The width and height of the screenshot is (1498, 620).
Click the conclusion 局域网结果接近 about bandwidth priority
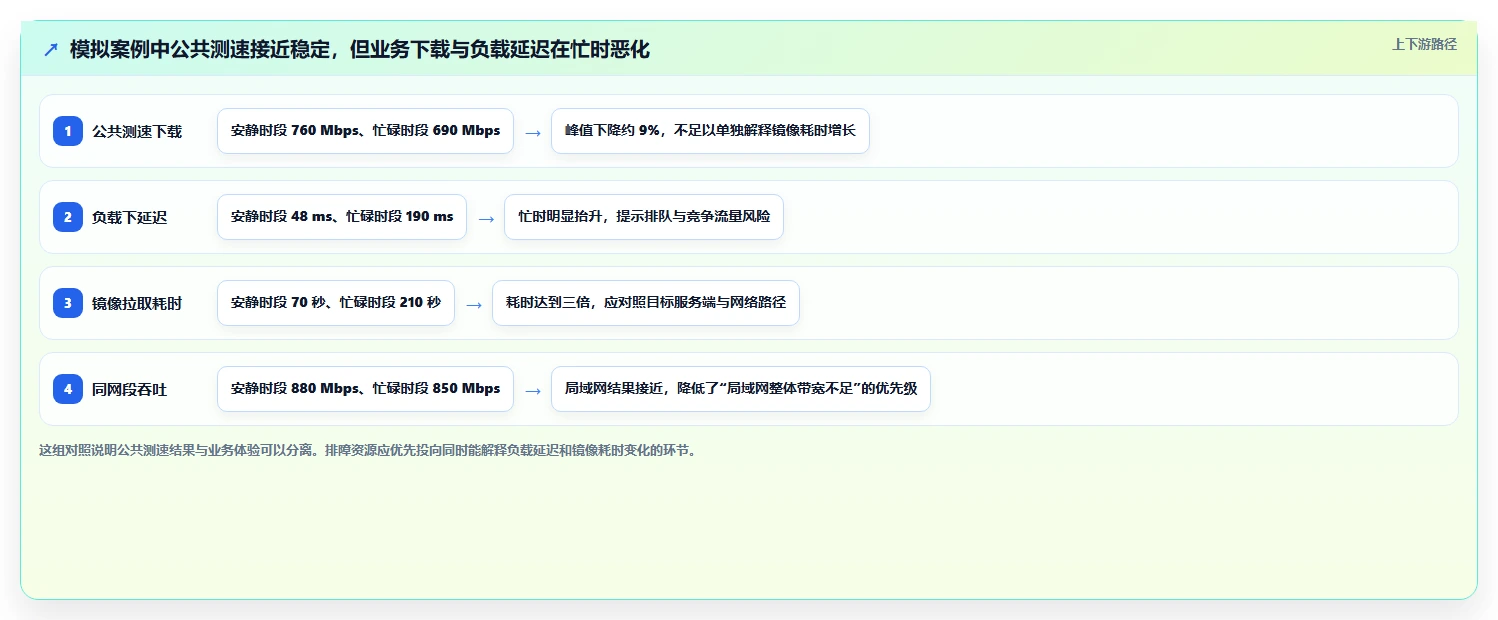pyautogui.click(x=741, y=389)
